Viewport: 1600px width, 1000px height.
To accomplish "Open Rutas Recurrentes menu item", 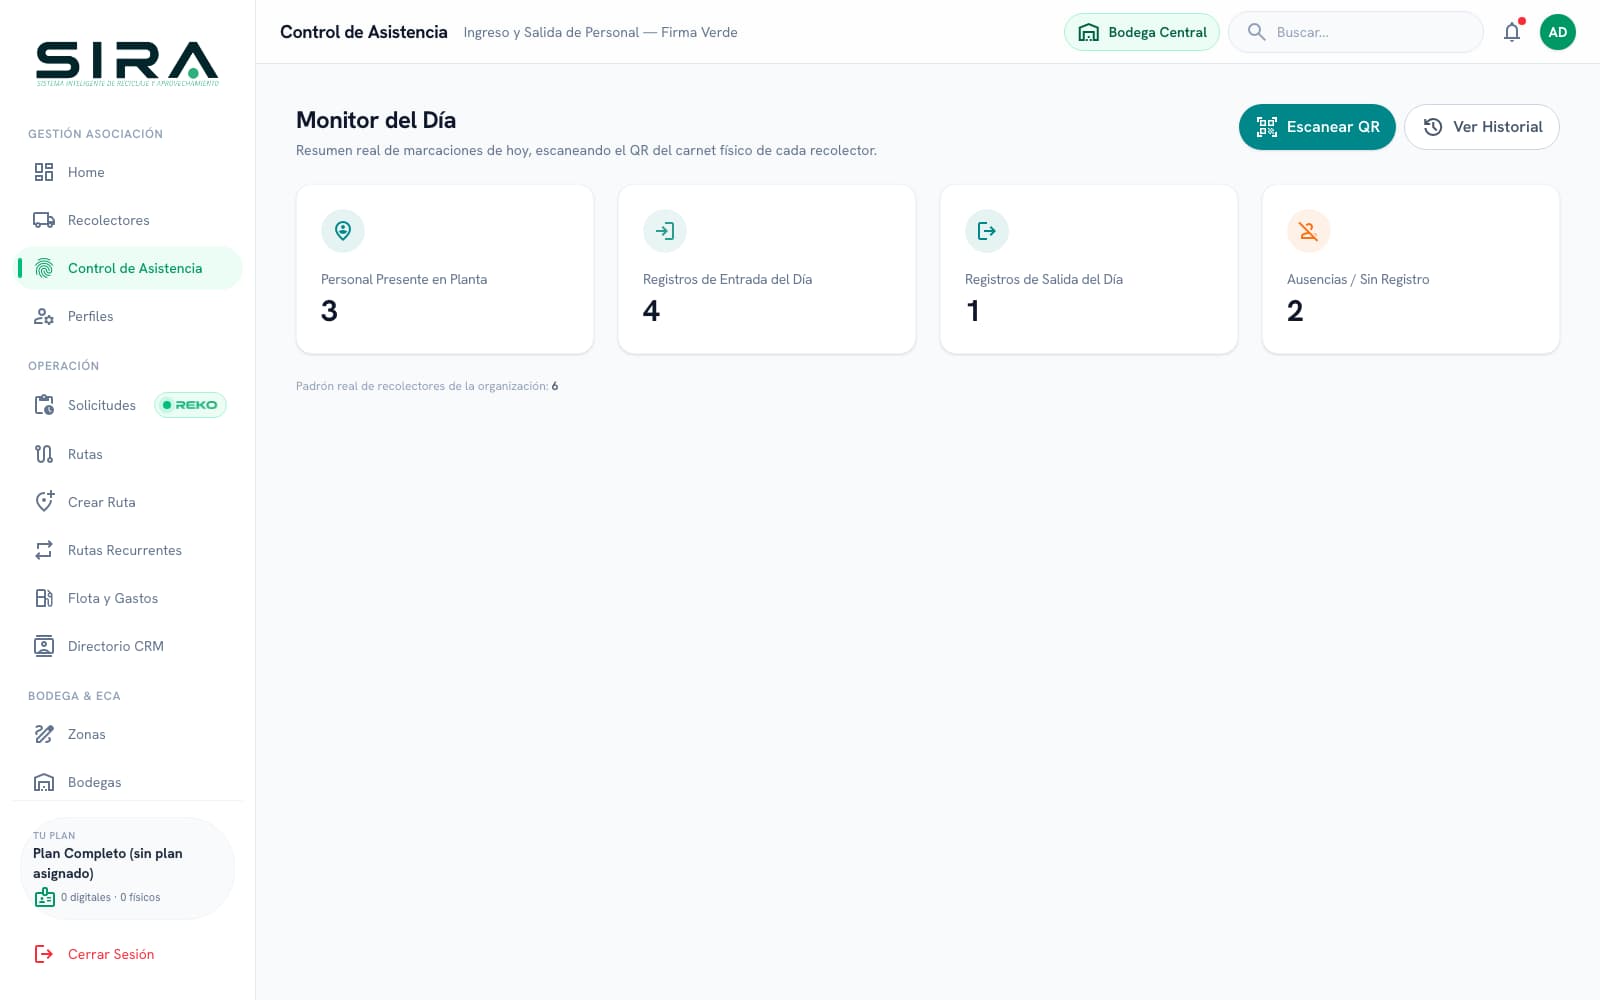I will [128, 550].
